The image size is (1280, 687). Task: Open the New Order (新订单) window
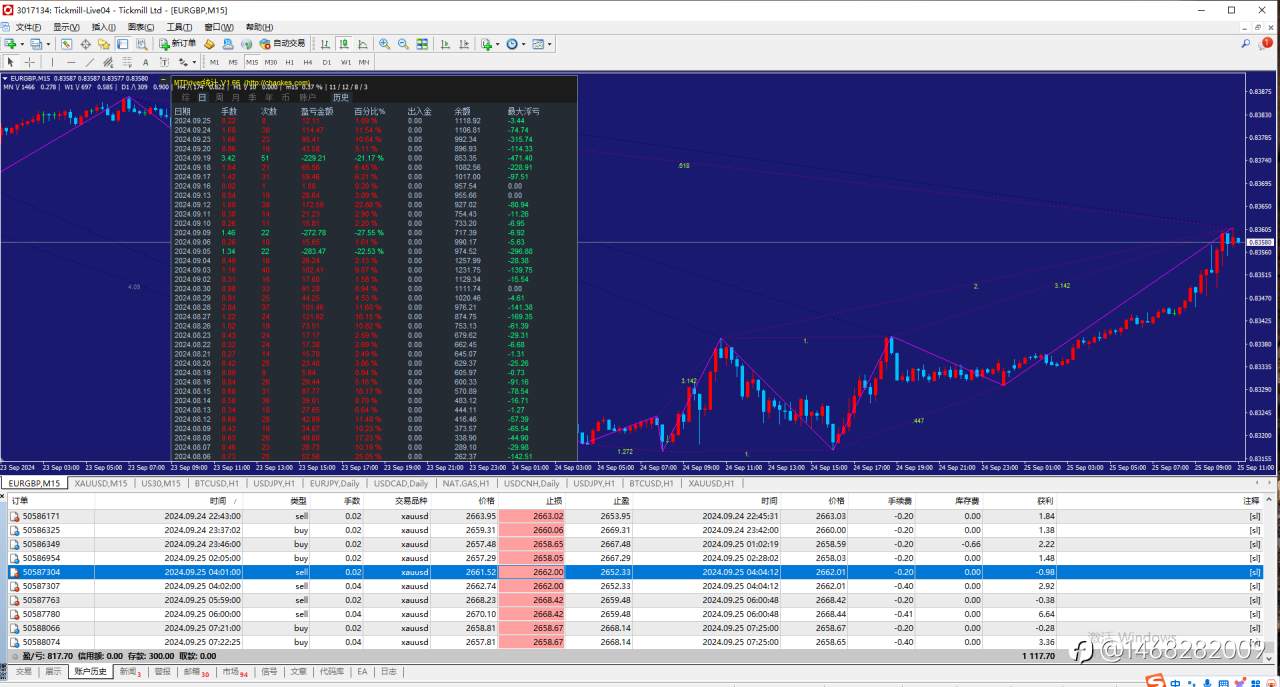(178, 44)
